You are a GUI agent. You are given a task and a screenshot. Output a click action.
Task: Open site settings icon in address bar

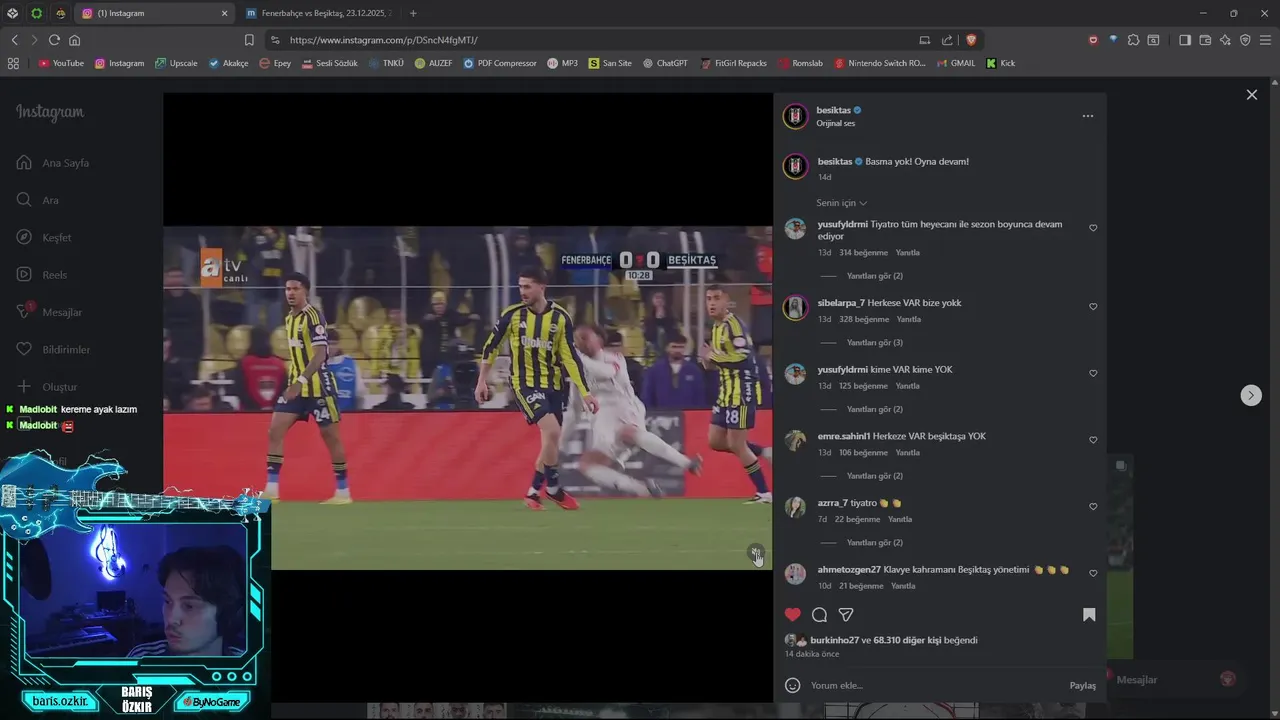[275, 40]
